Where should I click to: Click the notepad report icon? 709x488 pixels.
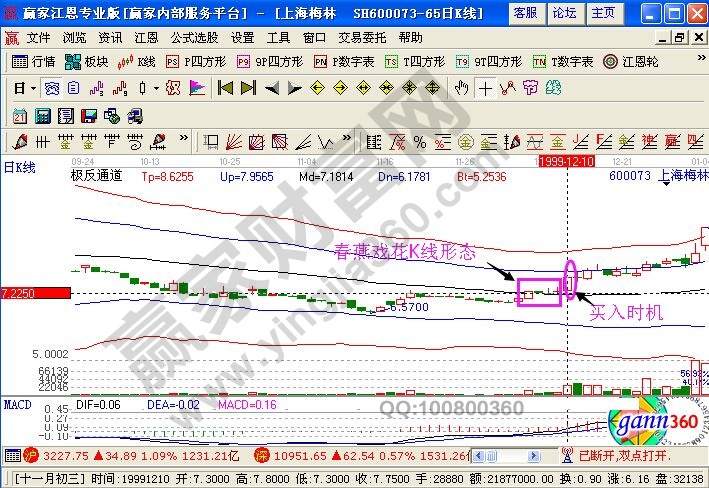click(66, 117)
